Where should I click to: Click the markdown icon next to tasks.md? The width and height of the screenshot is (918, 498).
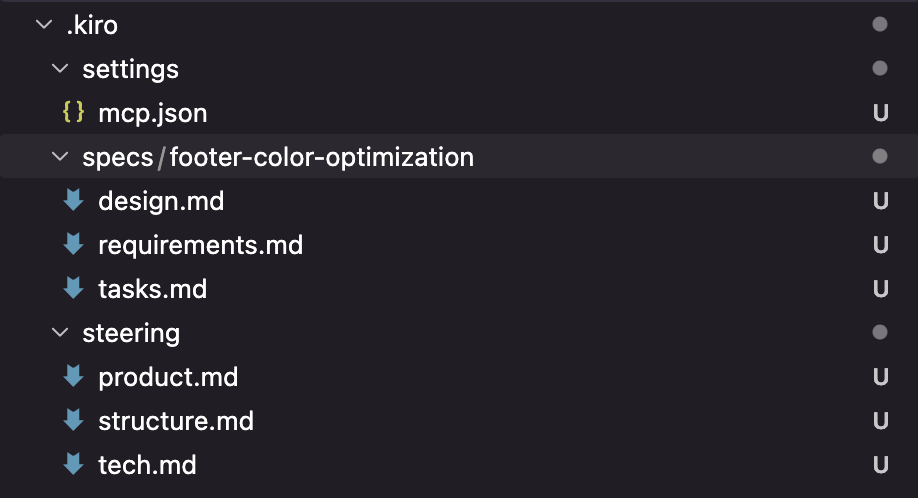coord(73,288)
